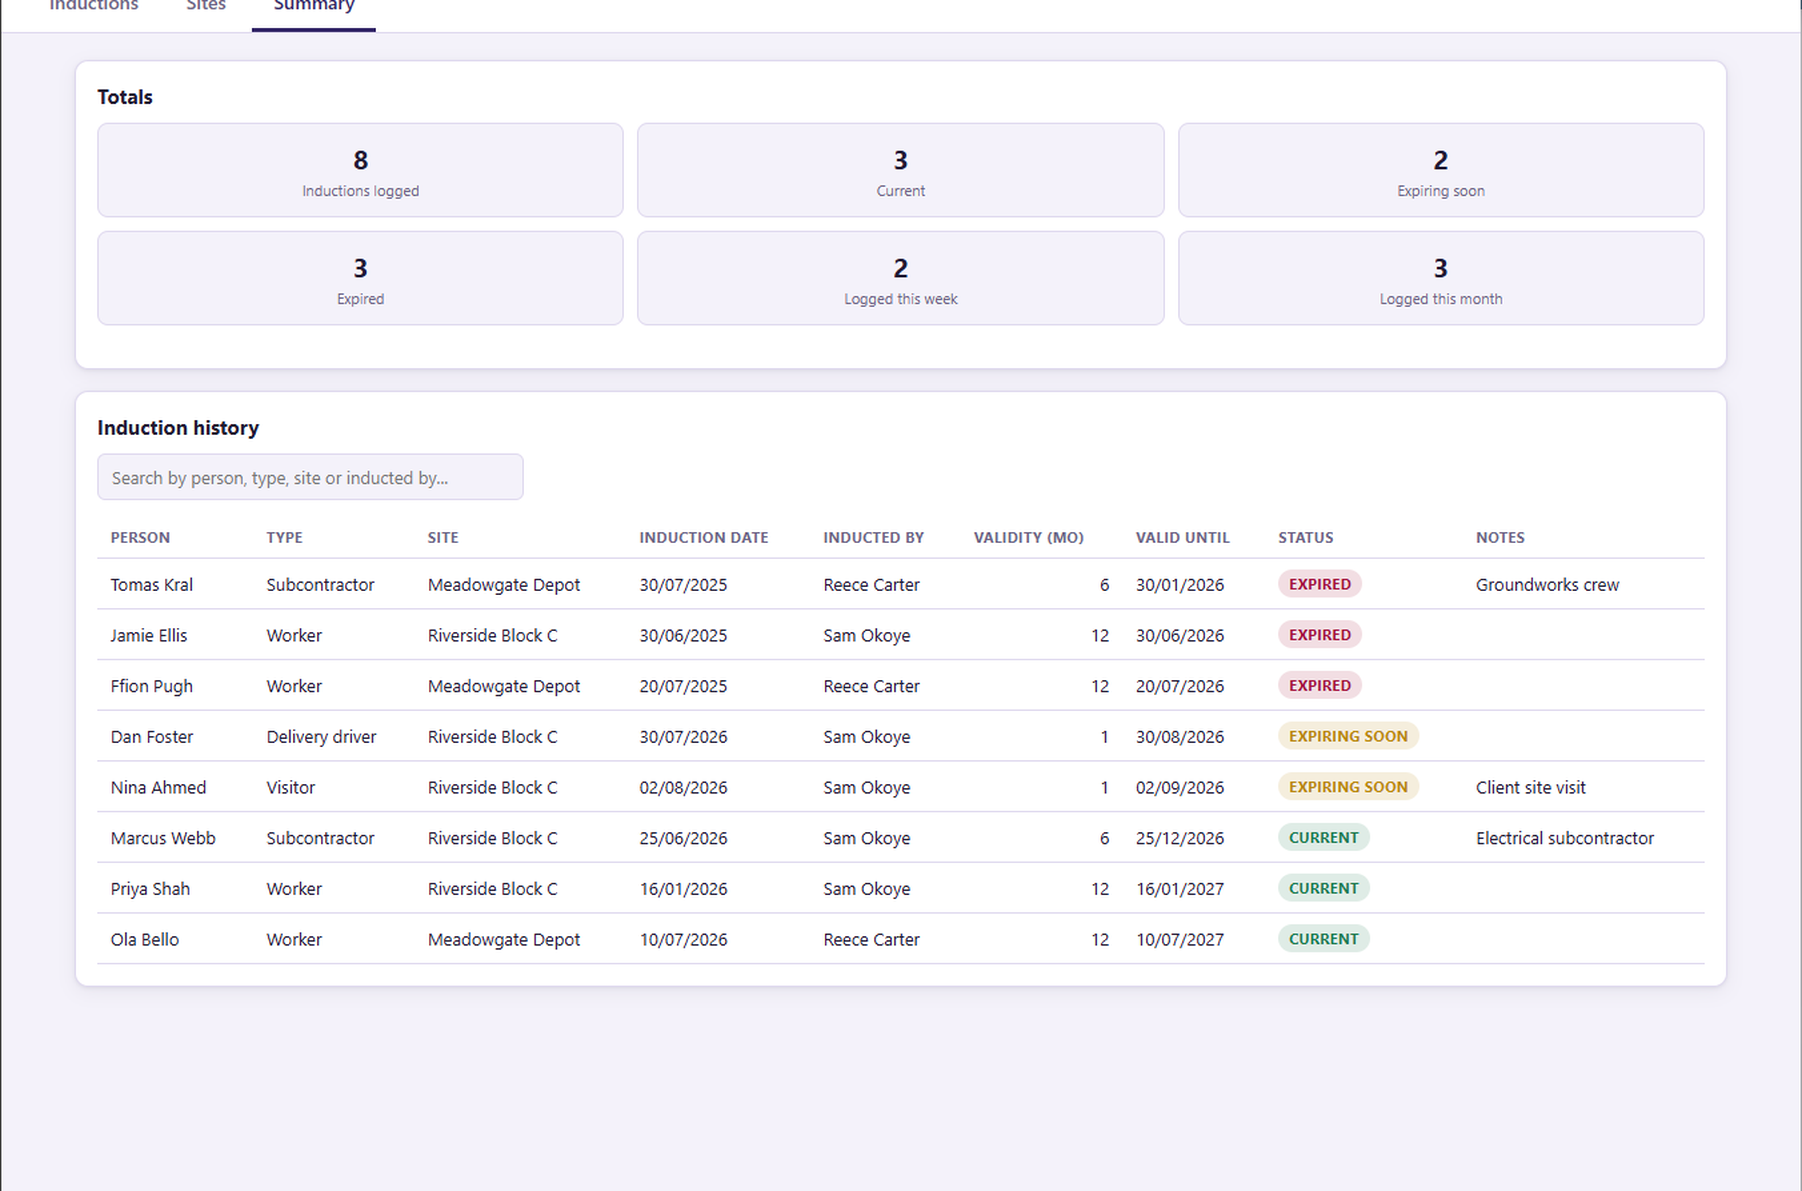1802x1191 pixels.
Task: Click Sam Okoye in Priya Shah row
Action: coord(867,889)
